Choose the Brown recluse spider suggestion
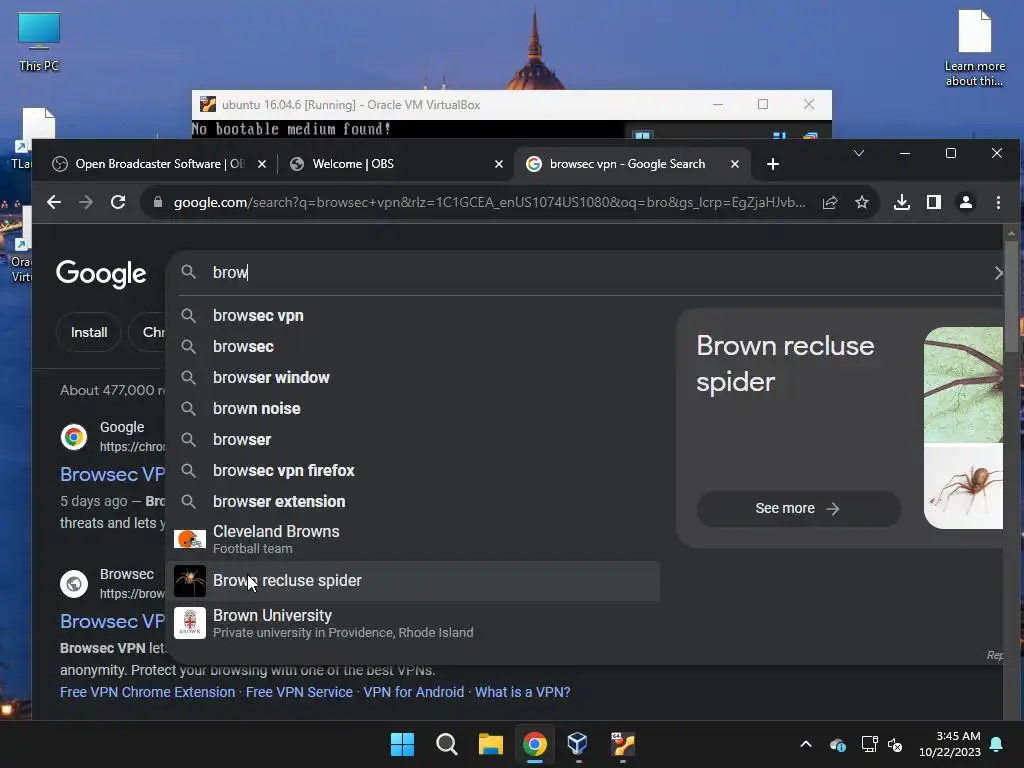Viewport: 1024px width, 768px height. tap(413, 581)
